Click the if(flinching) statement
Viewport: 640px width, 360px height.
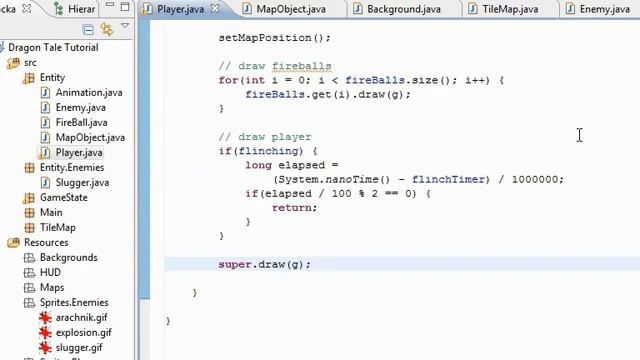pyautogui.click(x=268, y=151)
